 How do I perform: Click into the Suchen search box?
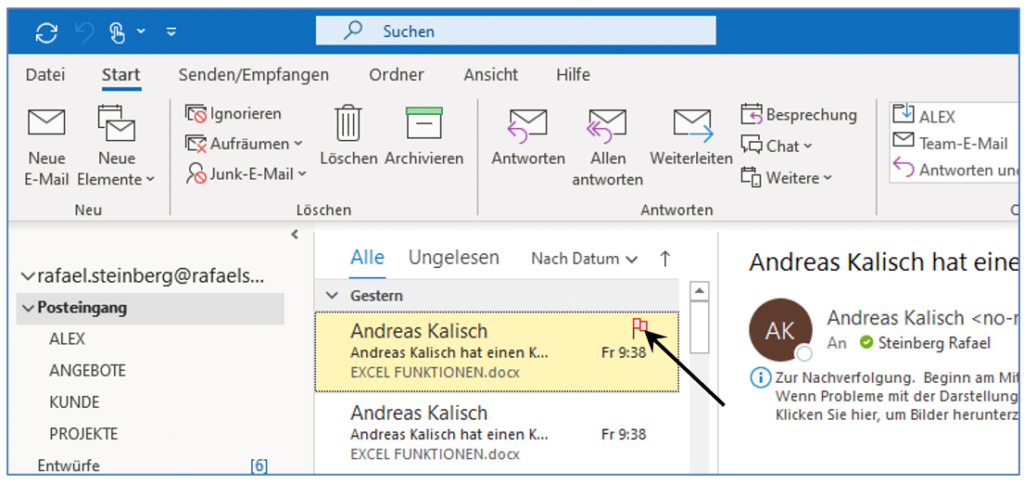[x=515, y=31]
